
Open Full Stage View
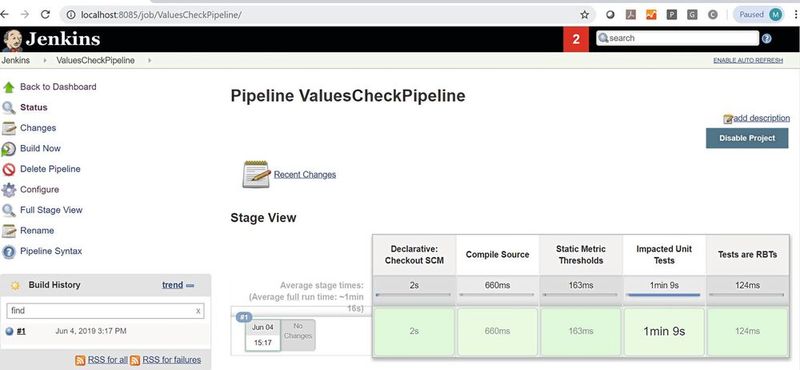(x=51, y=210)
